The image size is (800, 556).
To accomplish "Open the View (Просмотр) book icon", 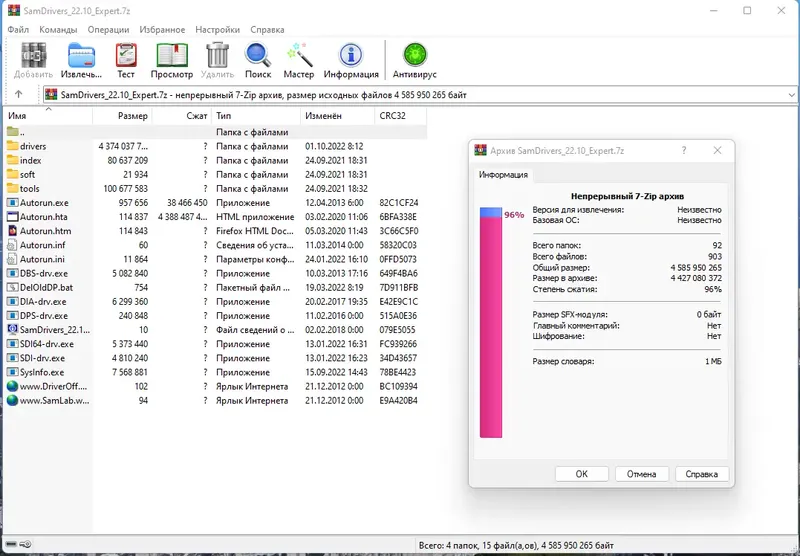I will pyautogui.click(x=172, y=55).
